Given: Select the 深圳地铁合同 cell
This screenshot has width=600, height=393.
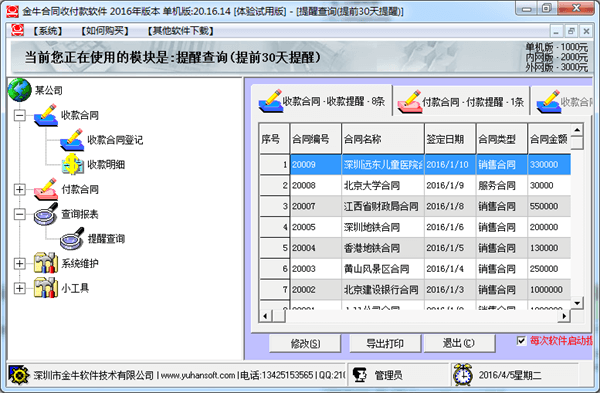Looking at the screenshot, I should click(x=383, y=227).
